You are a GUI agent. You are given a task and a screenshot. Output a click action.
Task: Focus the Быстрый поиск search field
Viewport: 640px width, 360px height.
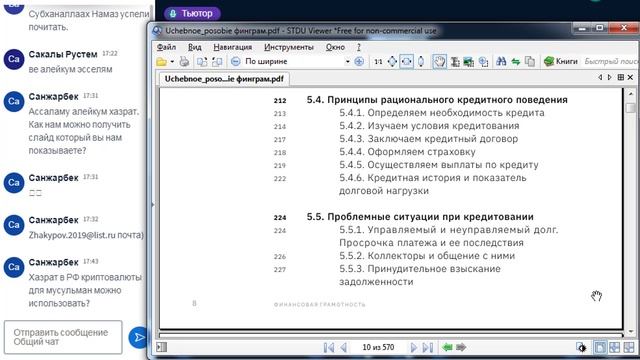click(611, 62)
